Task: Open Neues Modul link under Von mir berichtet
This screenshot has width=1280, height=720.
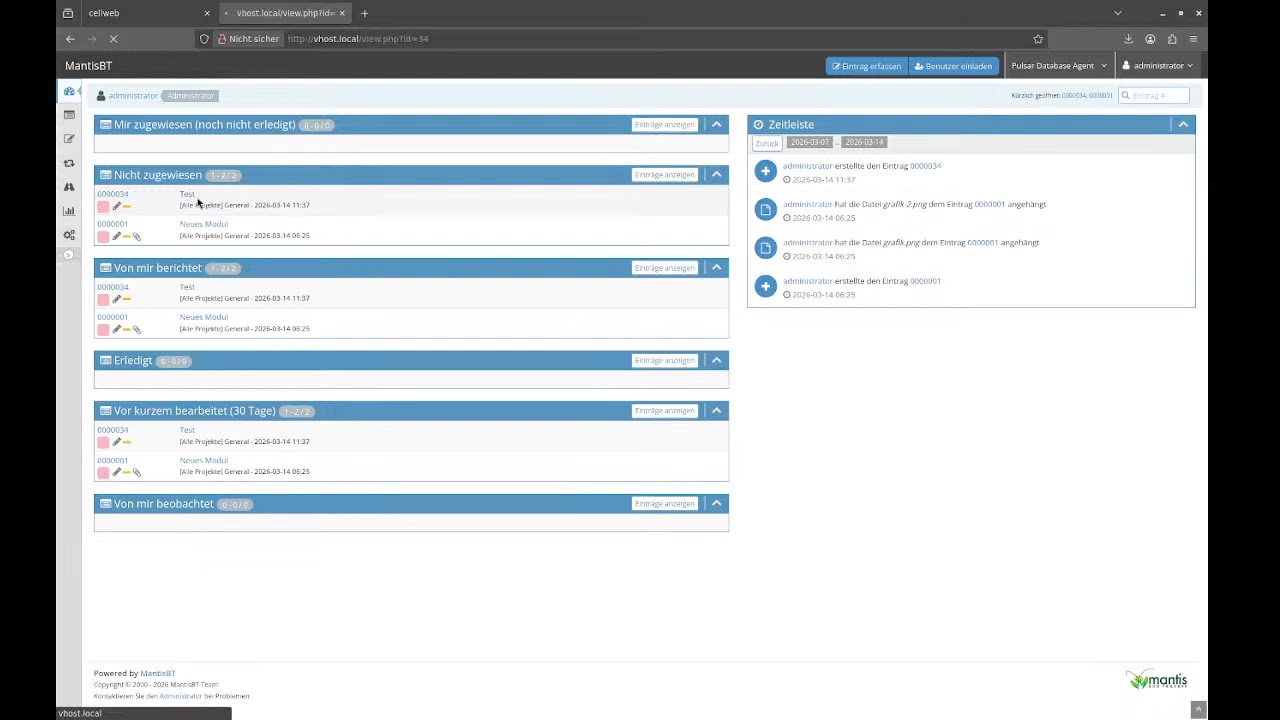Action: tap(204, 317)
